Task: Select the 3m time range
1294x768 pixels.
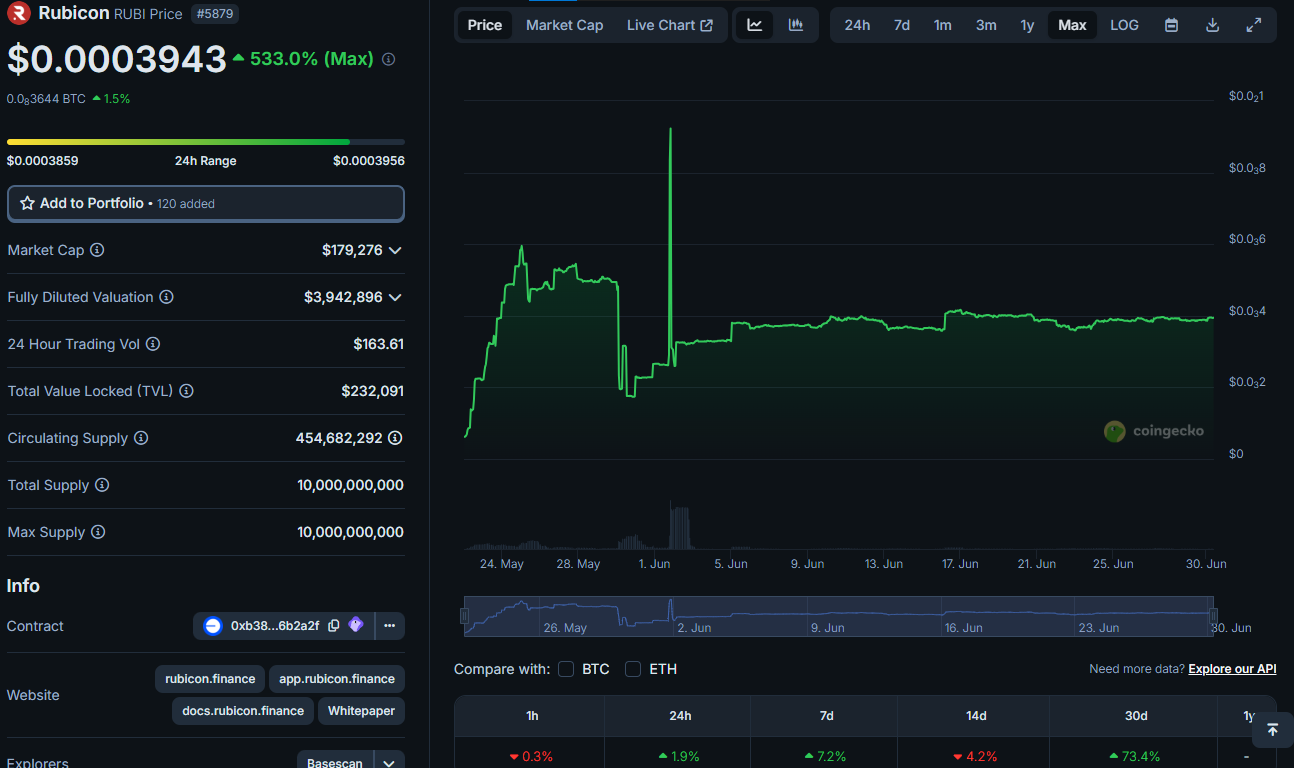Action: (x=986, y=25)
